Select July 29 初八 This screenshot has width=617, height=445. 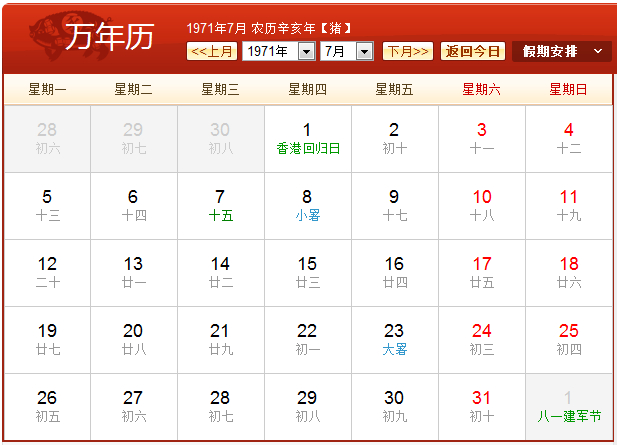pos(308,406)
